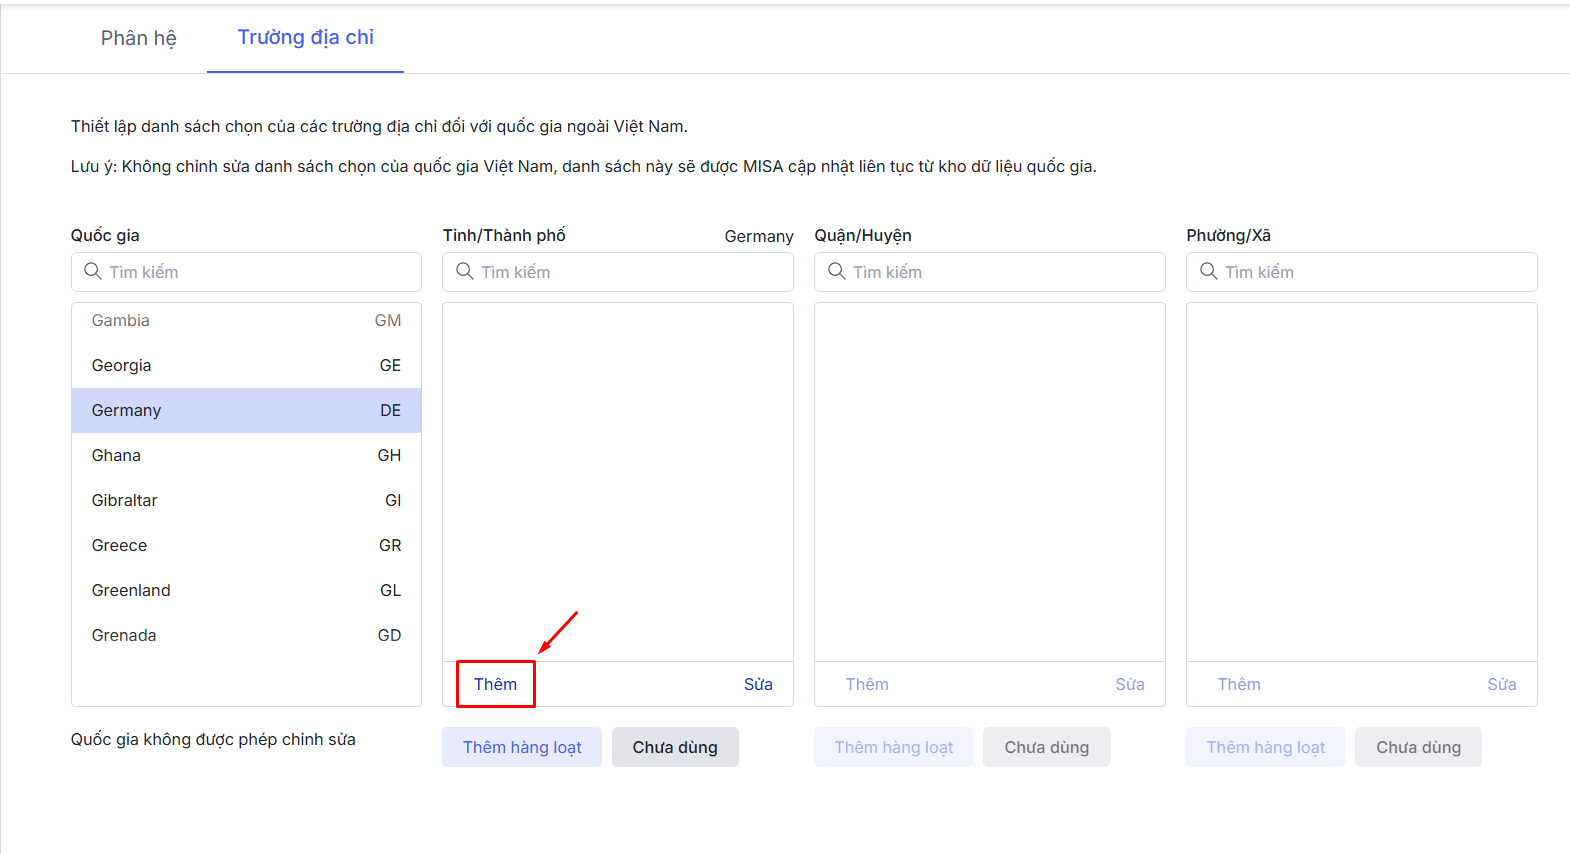
Task: Click the Quận/Huyện search magnifier icon
Action: pyautogui.click(x=837, y=271)
